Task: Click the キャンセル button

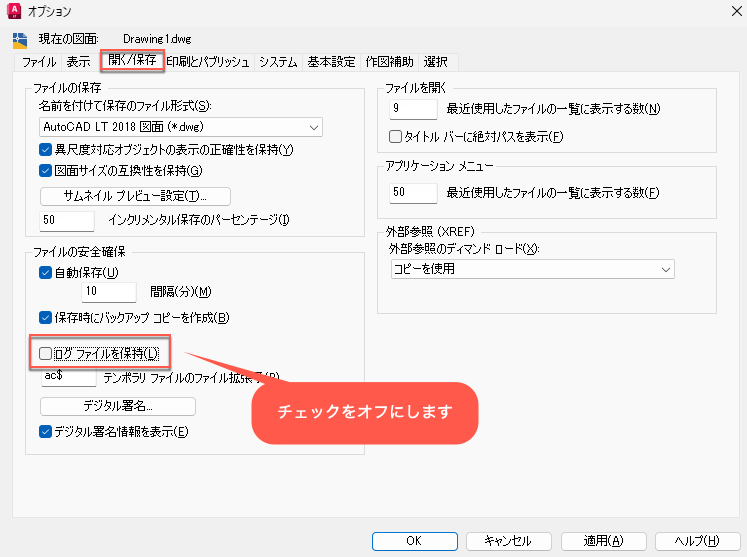Action: coord(508,541)
